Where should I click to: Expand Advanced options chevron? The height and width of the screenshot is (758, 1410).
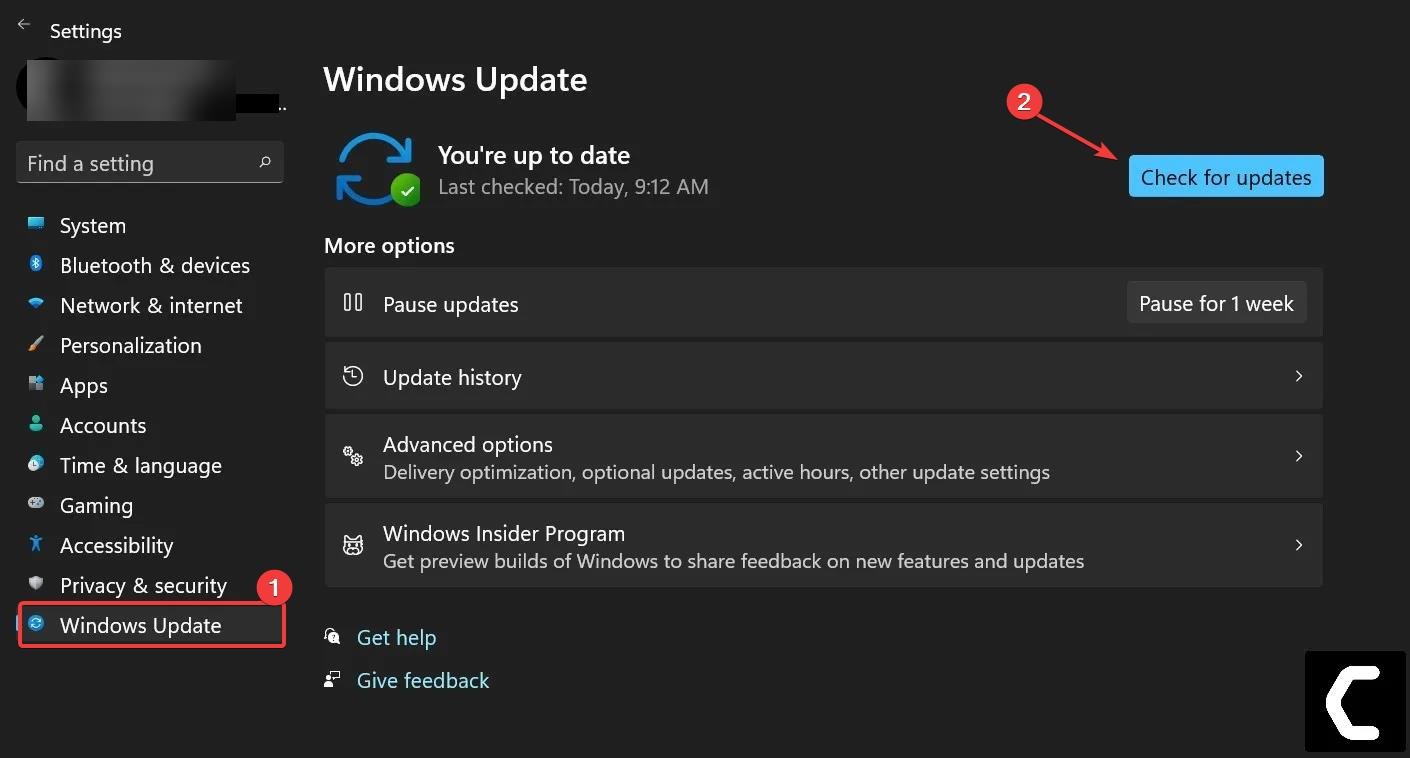1299,456
